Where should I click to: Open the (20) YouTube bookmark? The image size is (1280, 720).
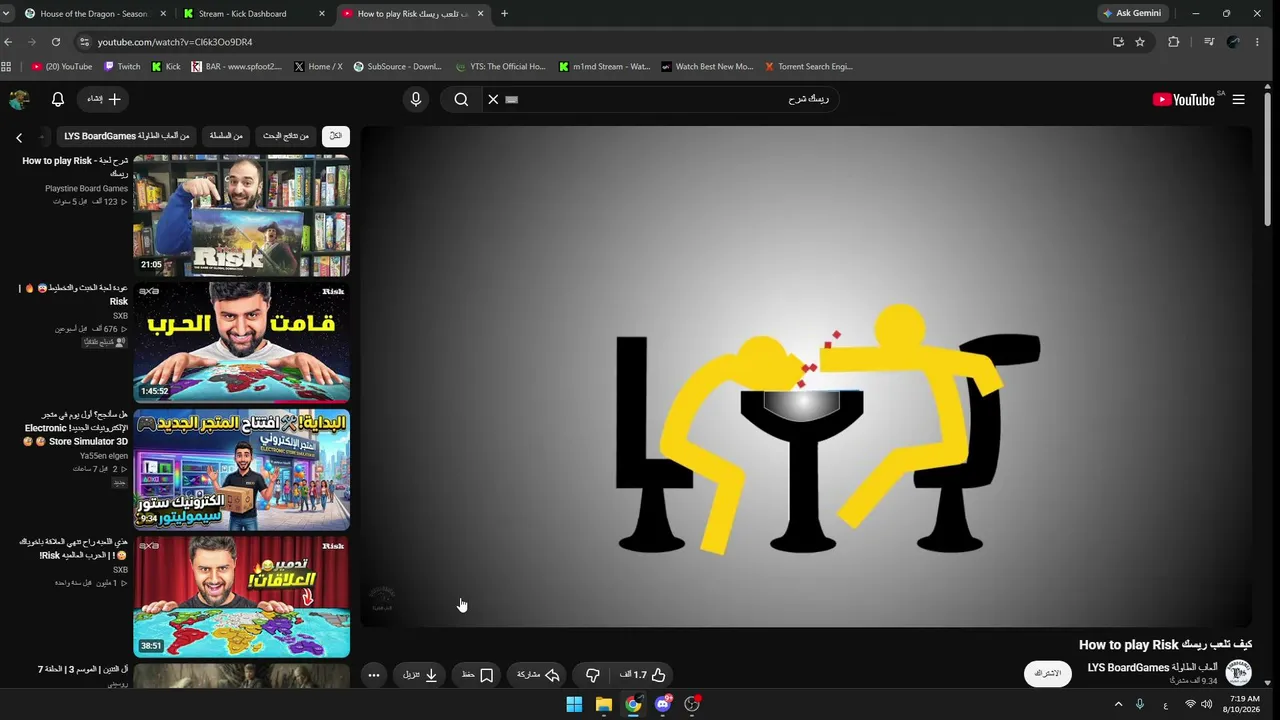[x=62, y=67]
